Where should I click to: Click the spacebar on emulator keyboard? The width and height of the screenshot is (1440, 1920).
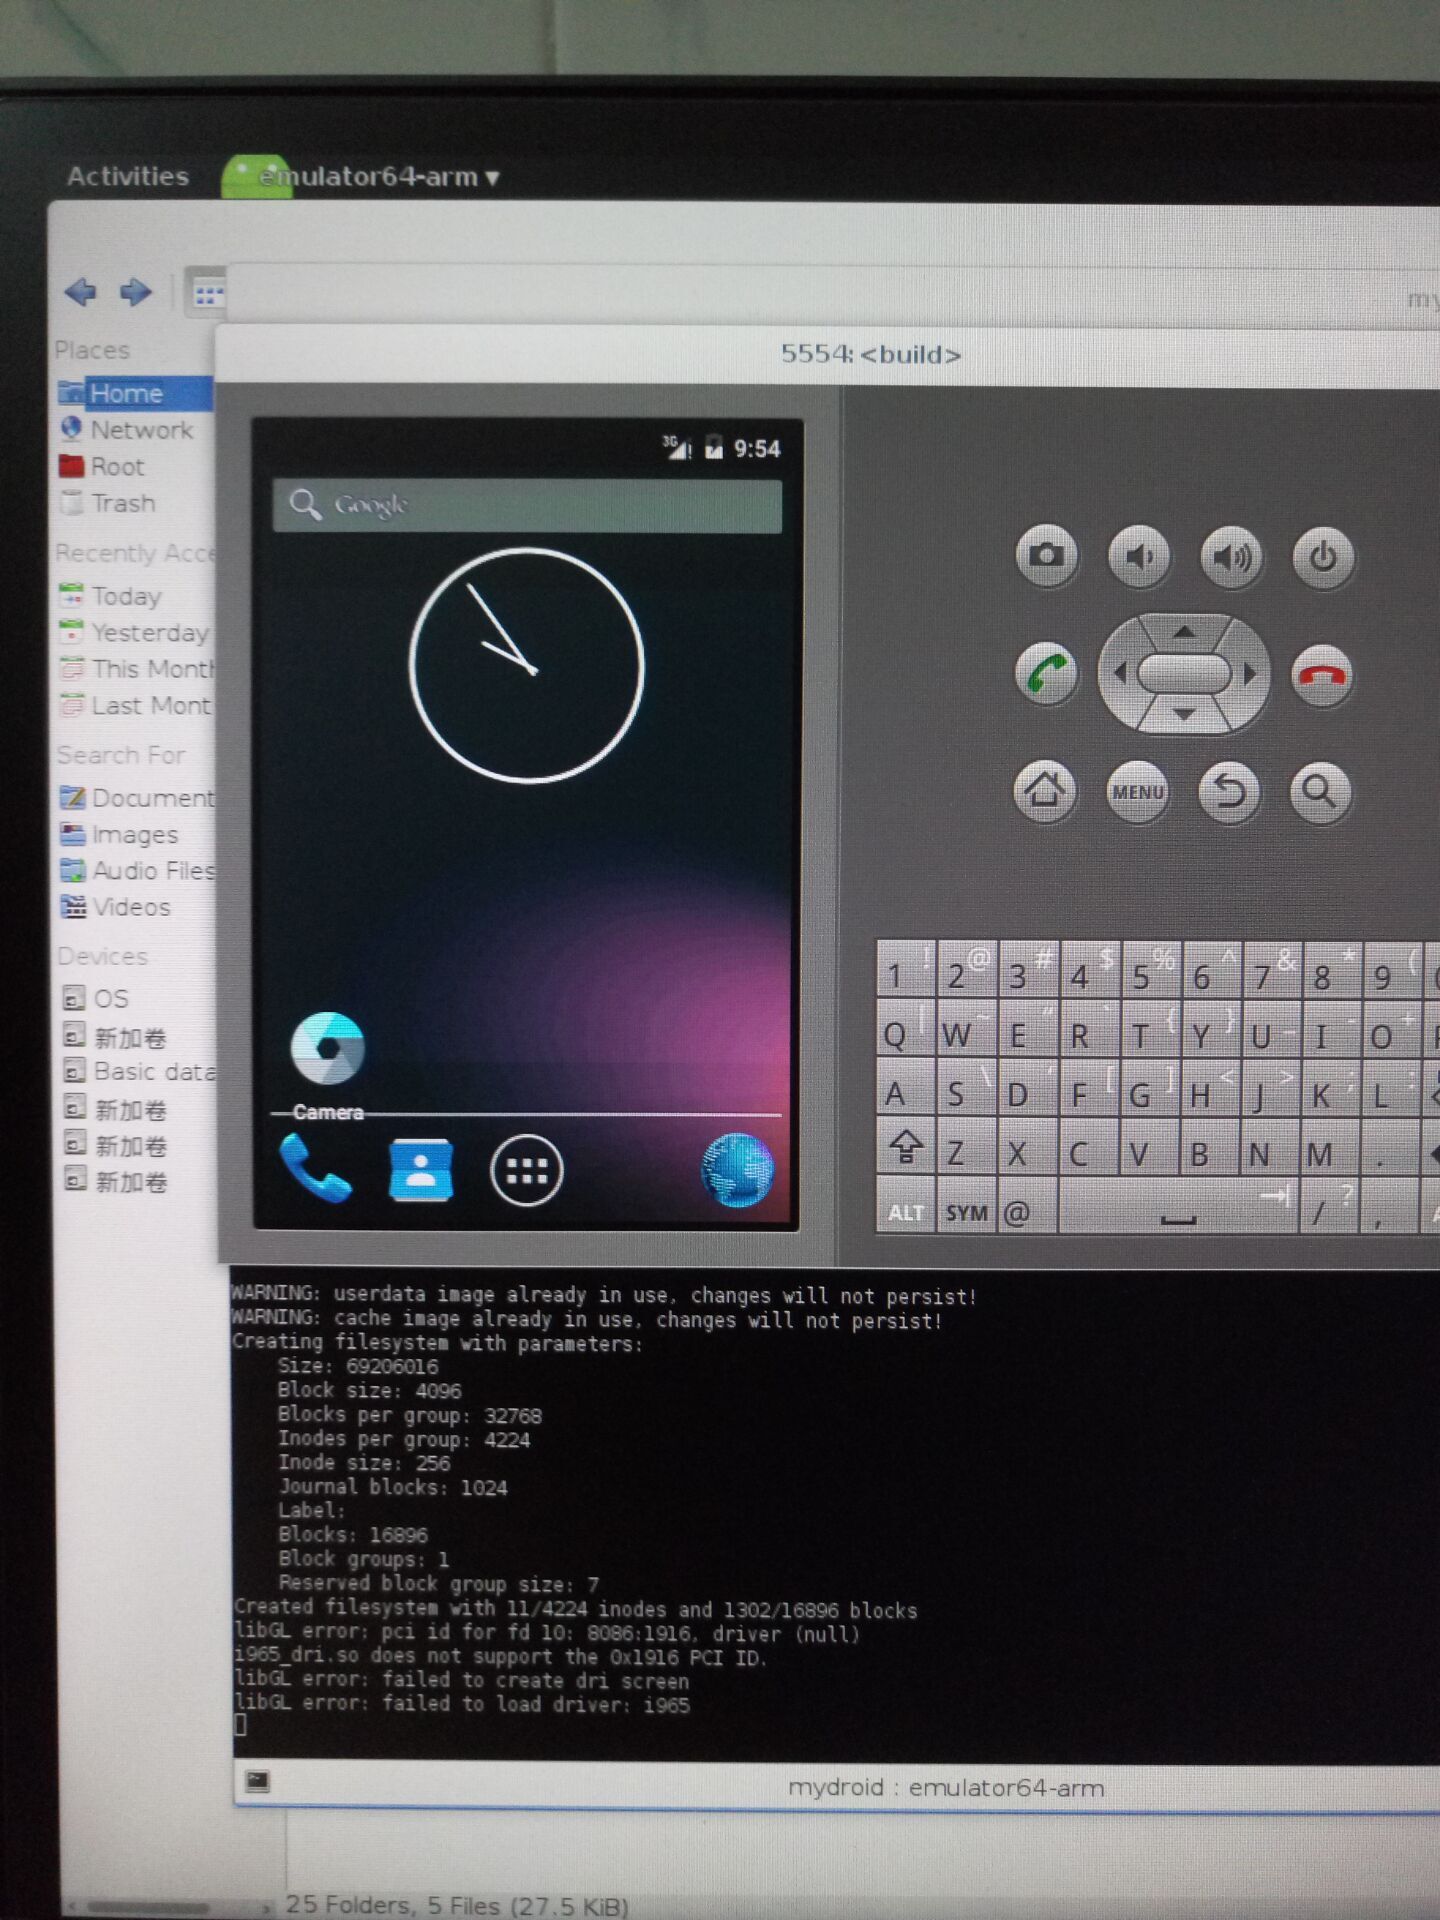click(1177, 1207)
